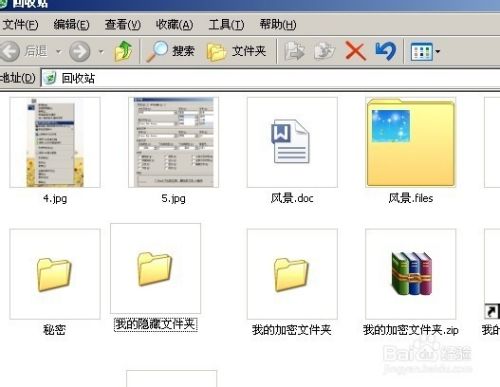Click the Move To folder toolbar icon
Image resolution: width=500 pixels, height=387 pixels.
tap(294, 51)
